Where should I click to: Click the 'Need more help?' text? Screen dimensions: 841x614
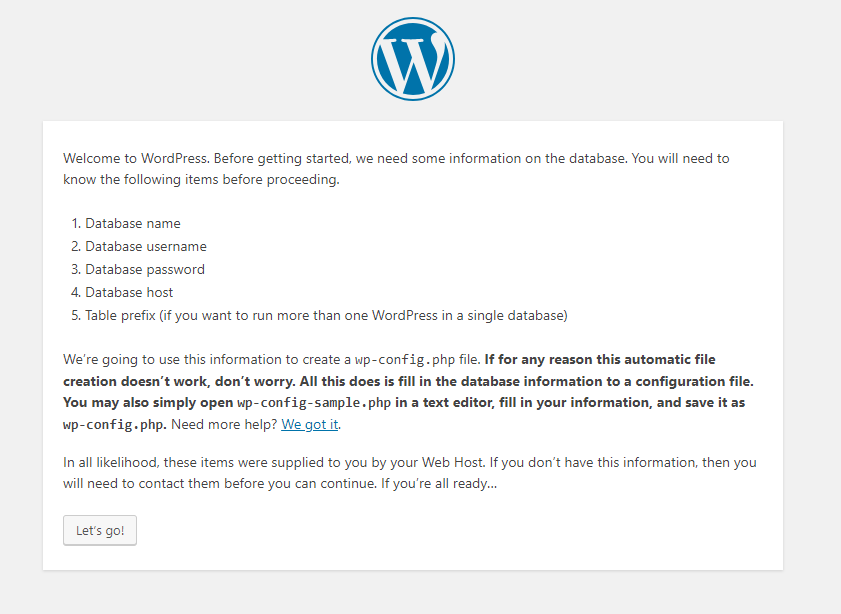[x=224, y=424]
